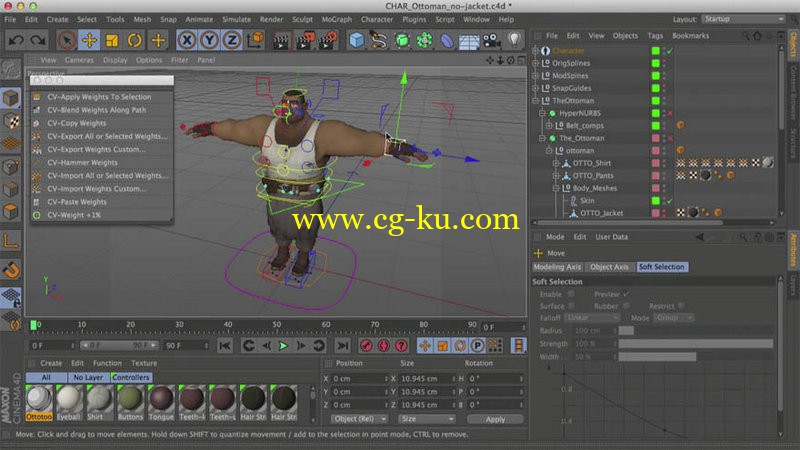Adjust the Width slider
Viewport: 800px width, 450px height.
click(696, 357)
